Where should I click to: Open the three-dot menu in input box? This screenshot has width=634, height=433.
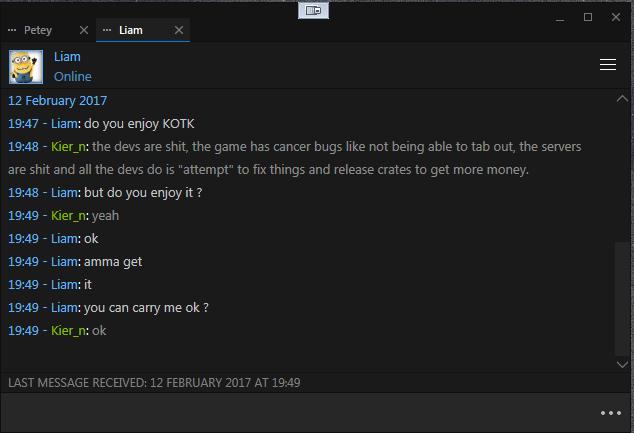pos(611,413)
